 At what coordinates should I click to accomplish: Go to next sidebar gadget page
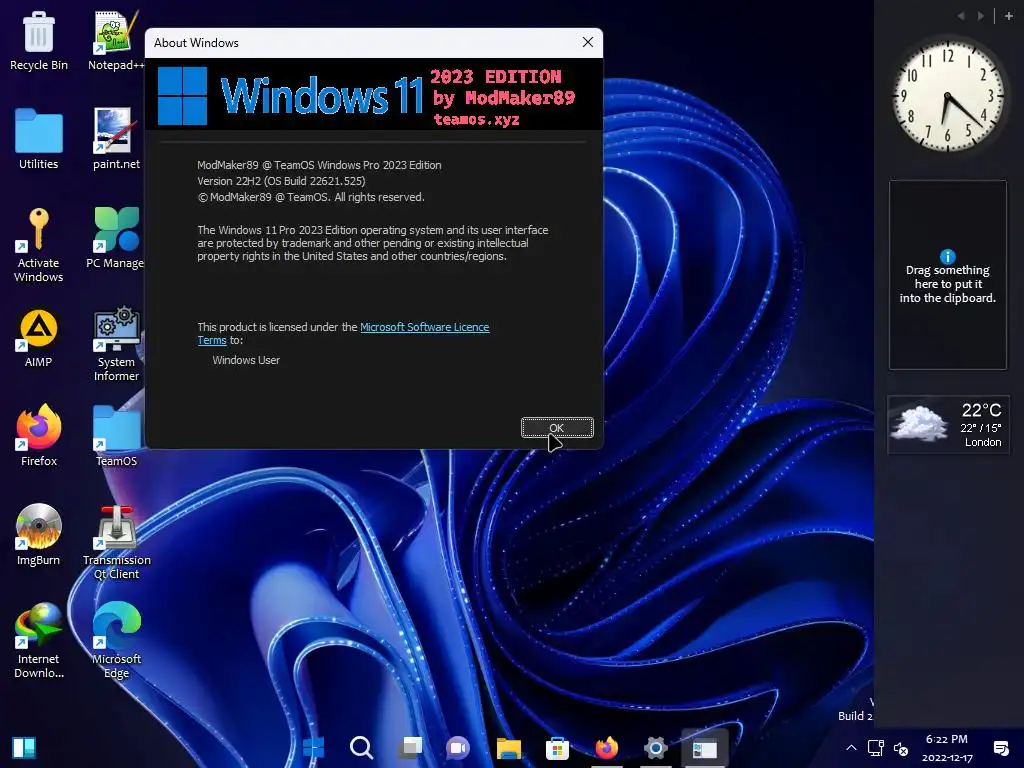[x=980, y=16]
